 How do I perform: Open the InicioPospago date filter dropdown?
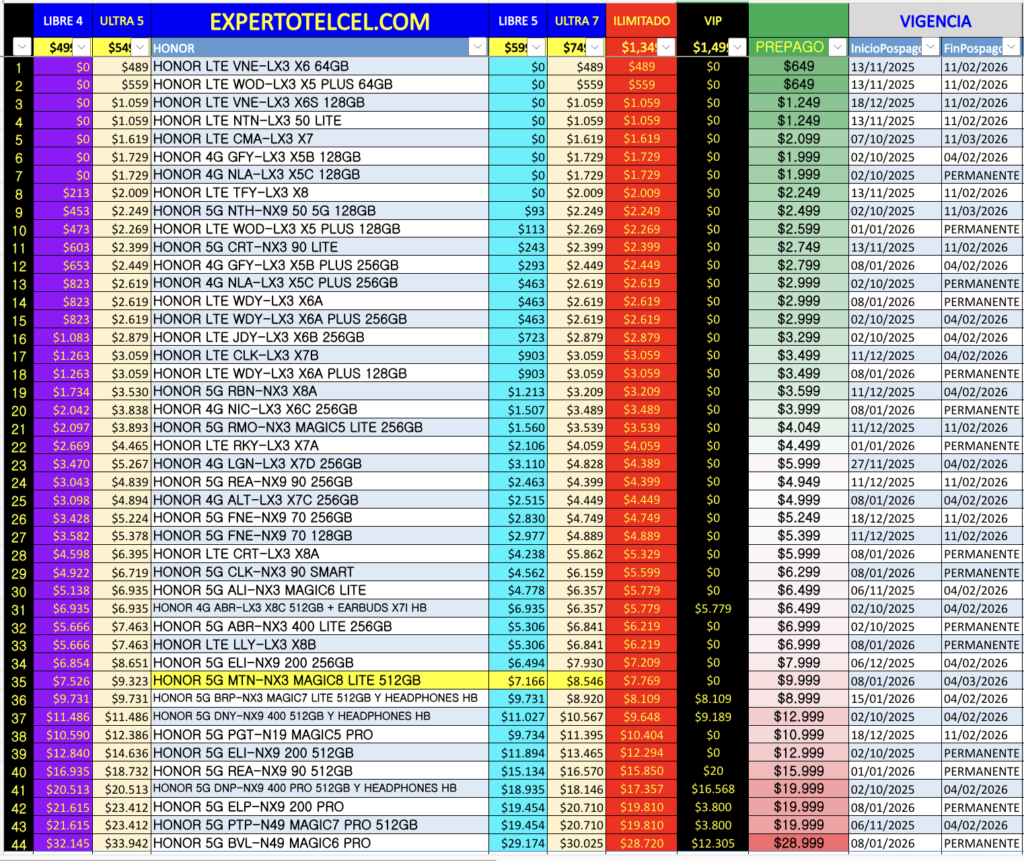[x=930, y=47]
